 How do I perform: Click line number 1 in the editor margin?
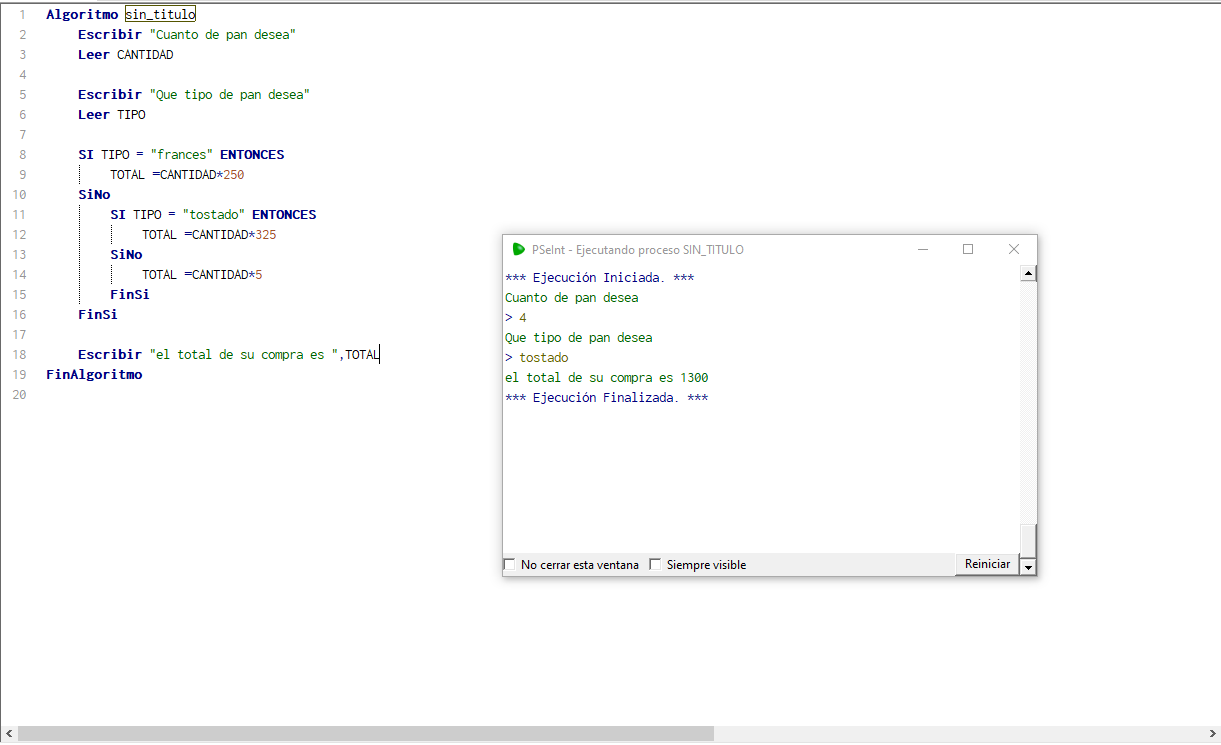[x=23, y=15]
